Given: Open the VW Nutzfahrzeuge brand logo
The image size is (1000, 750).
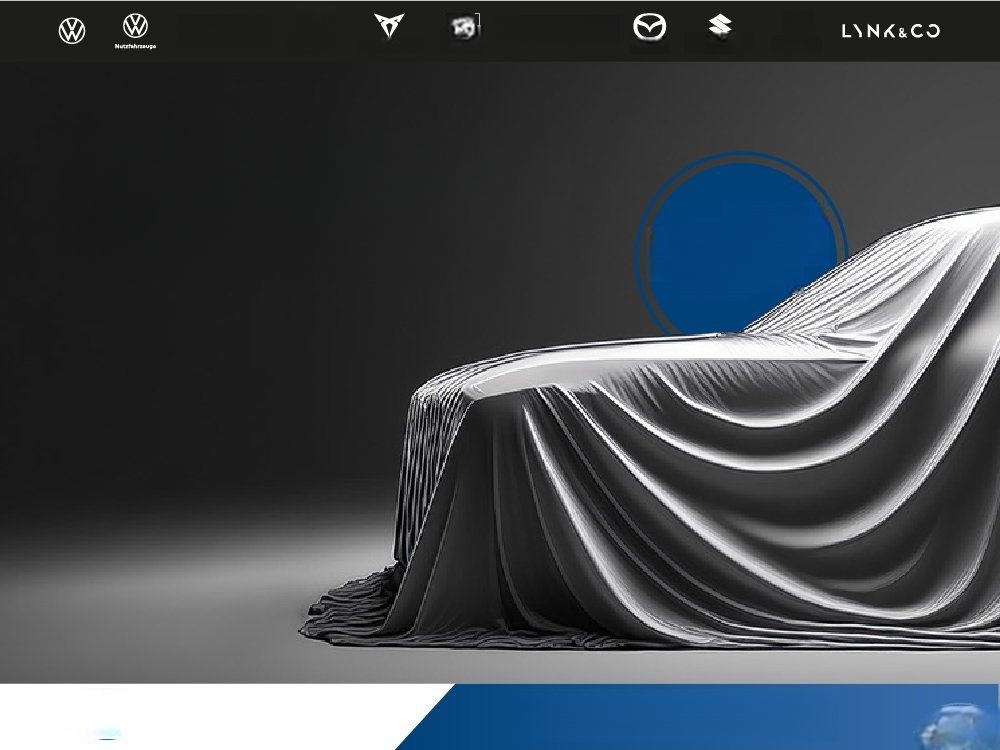Looking at the screenshot, I should point(135,28).
